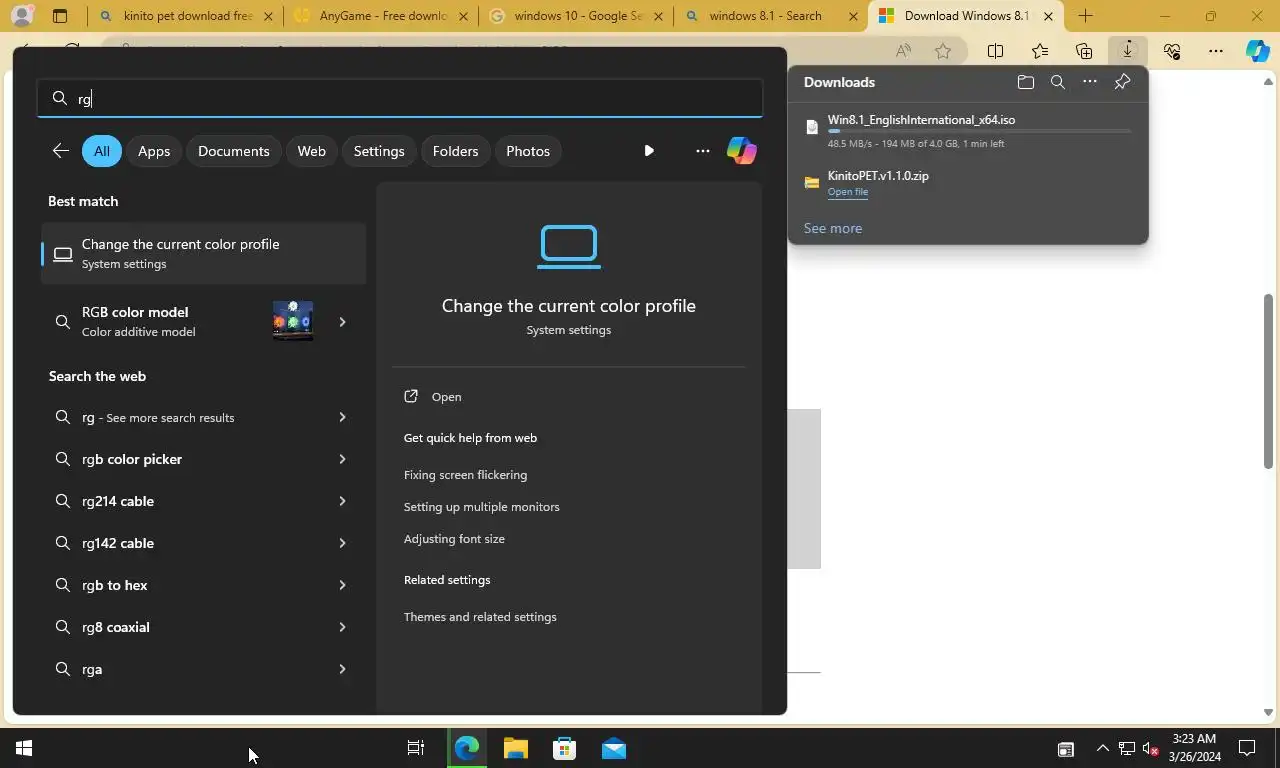Add page to favorites star icon
The height and width of the screenshot is (768, 1280).
[943, 50]
